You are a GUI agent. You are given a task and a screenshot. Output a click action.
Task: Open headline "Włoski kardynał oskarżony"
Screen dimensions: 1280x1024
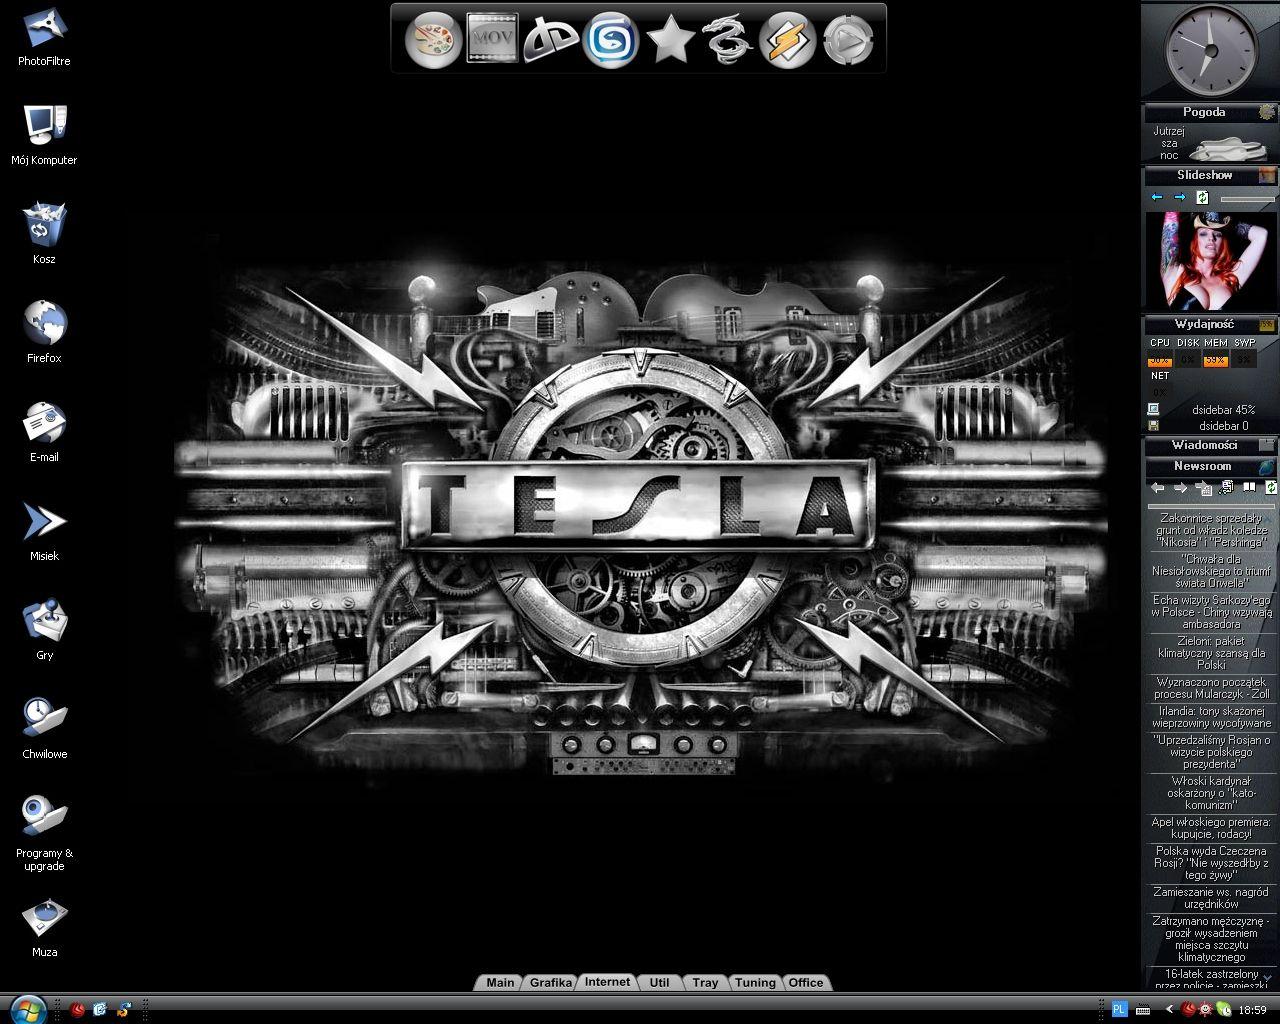(1211, 792)
